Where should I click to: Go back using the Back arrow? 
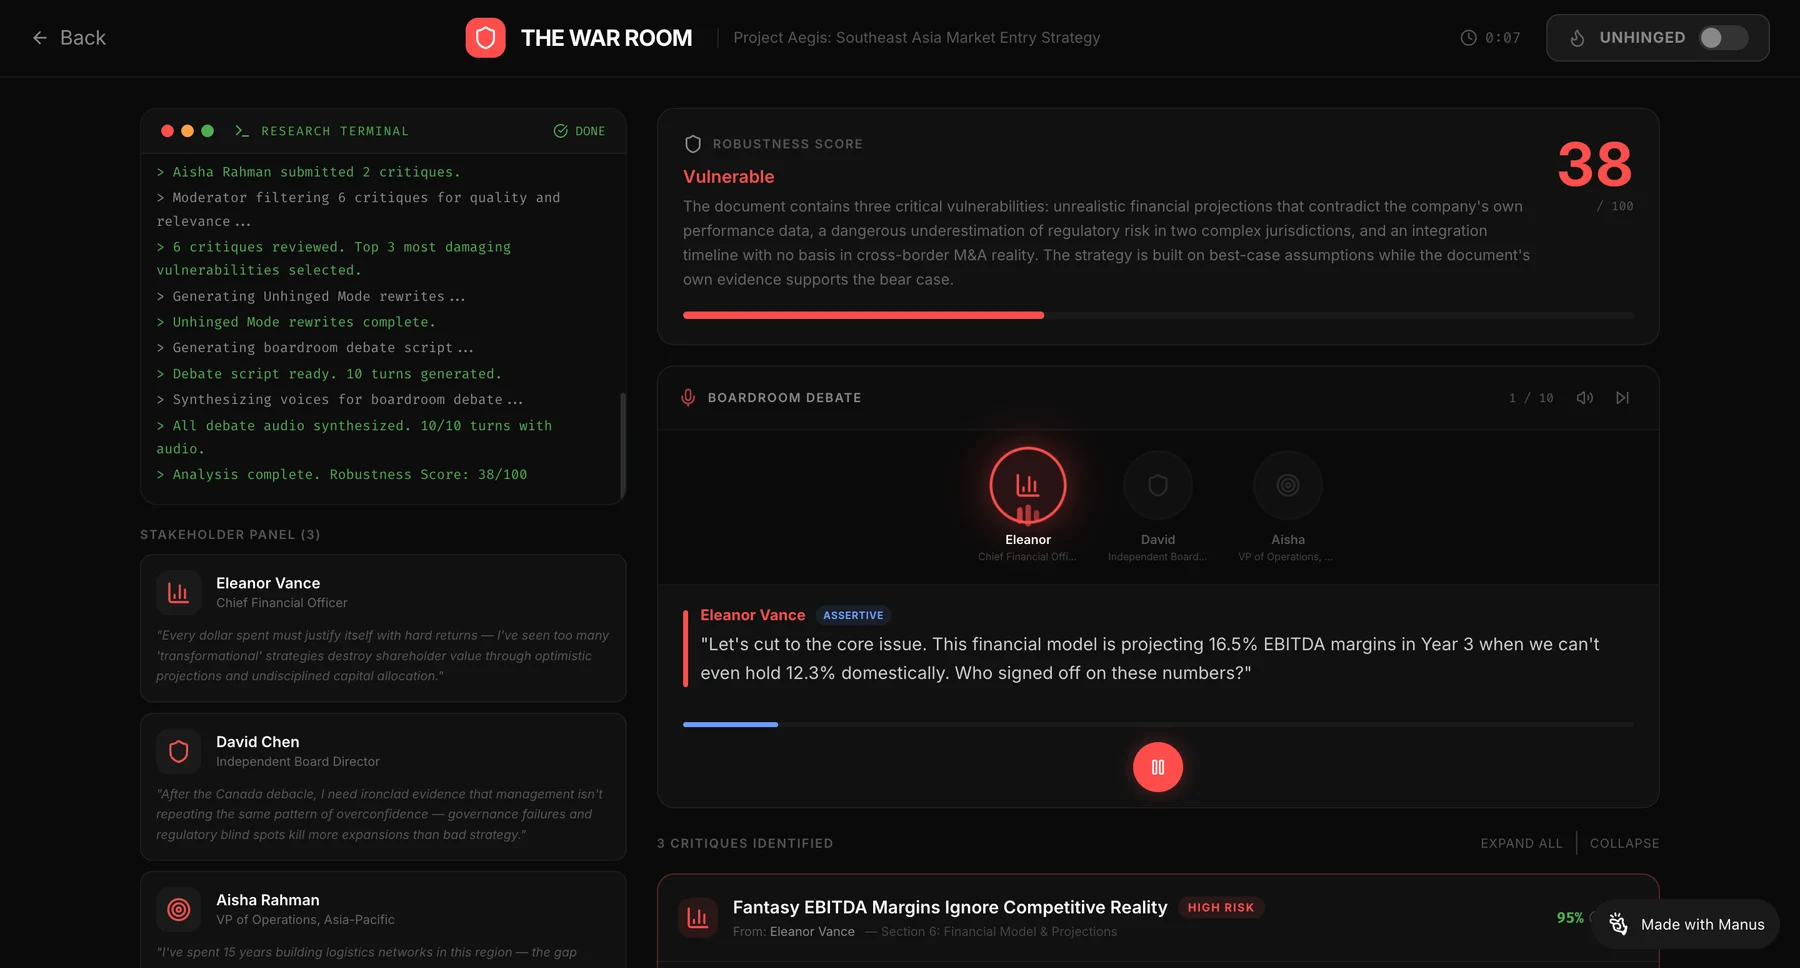click(68, 38)
